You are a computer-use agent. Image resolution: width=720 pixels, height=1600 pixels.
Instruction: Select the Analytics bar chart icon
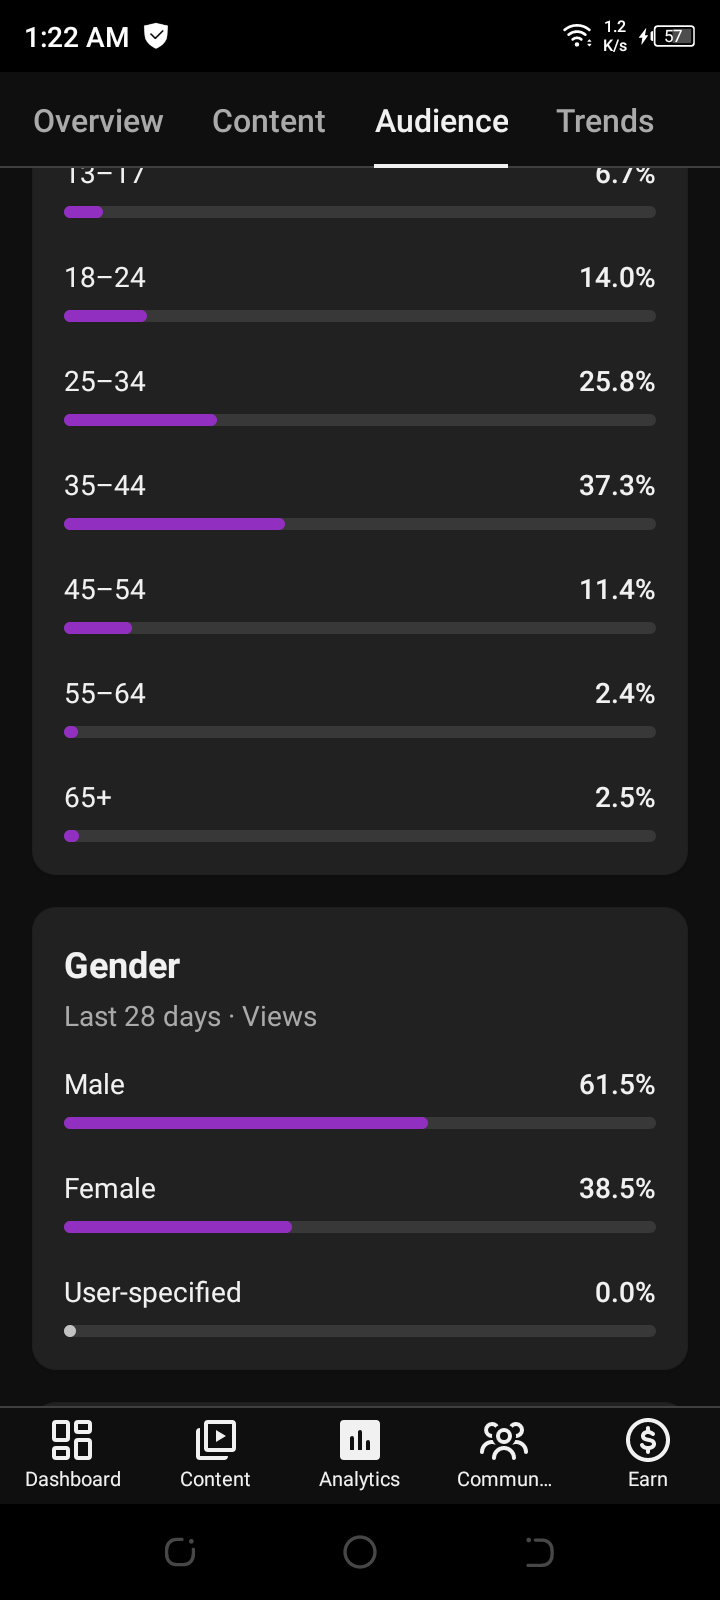coord(360,1440)
